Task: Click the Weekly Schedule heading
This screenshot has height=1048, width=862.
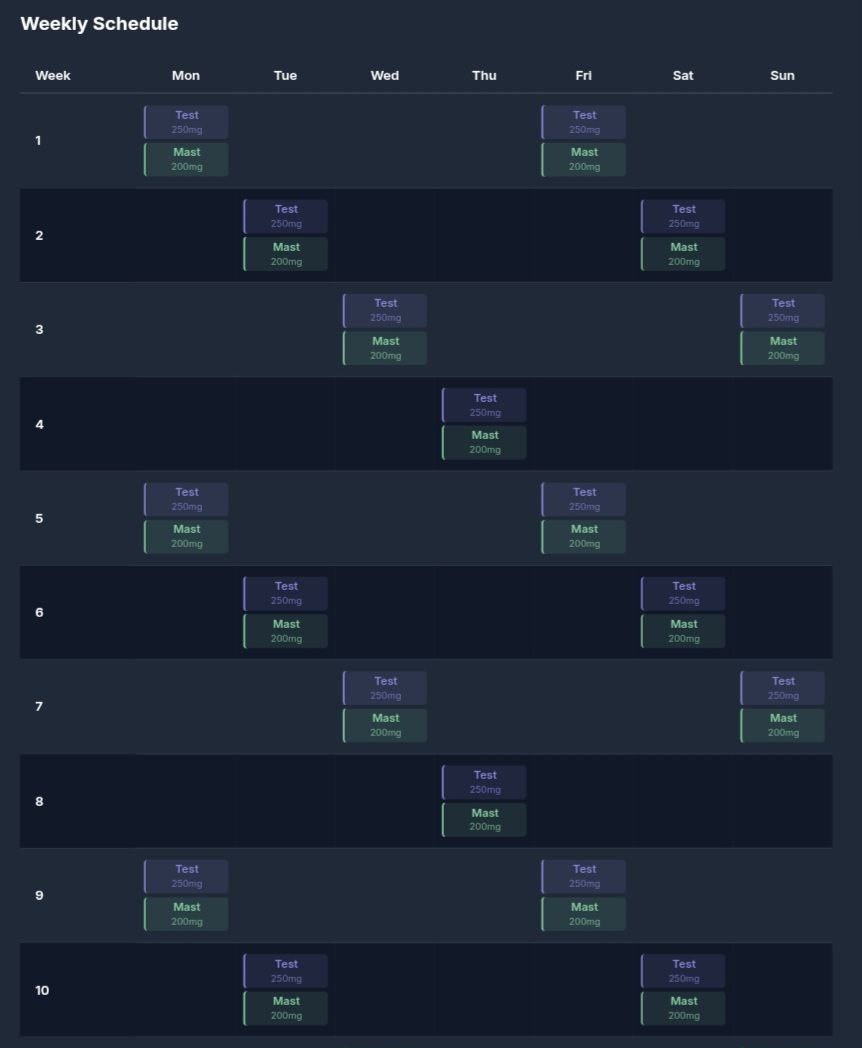Action: (x=99, y=24)
